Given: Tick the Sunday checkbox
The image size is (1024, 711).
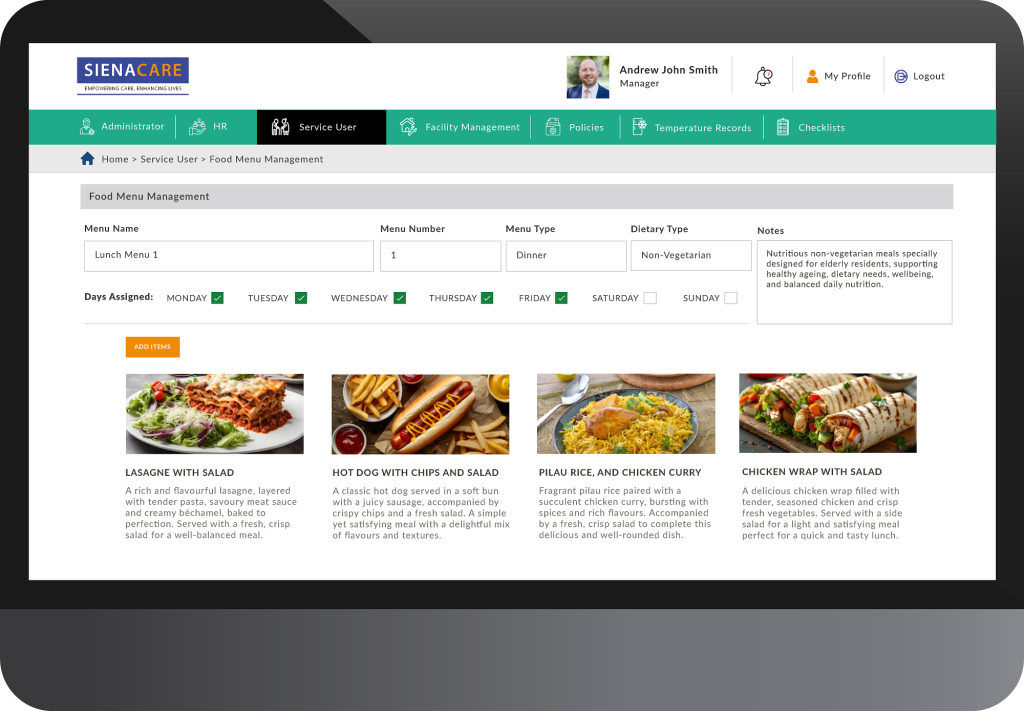Looking at the screenshot, I should [731, 298].
